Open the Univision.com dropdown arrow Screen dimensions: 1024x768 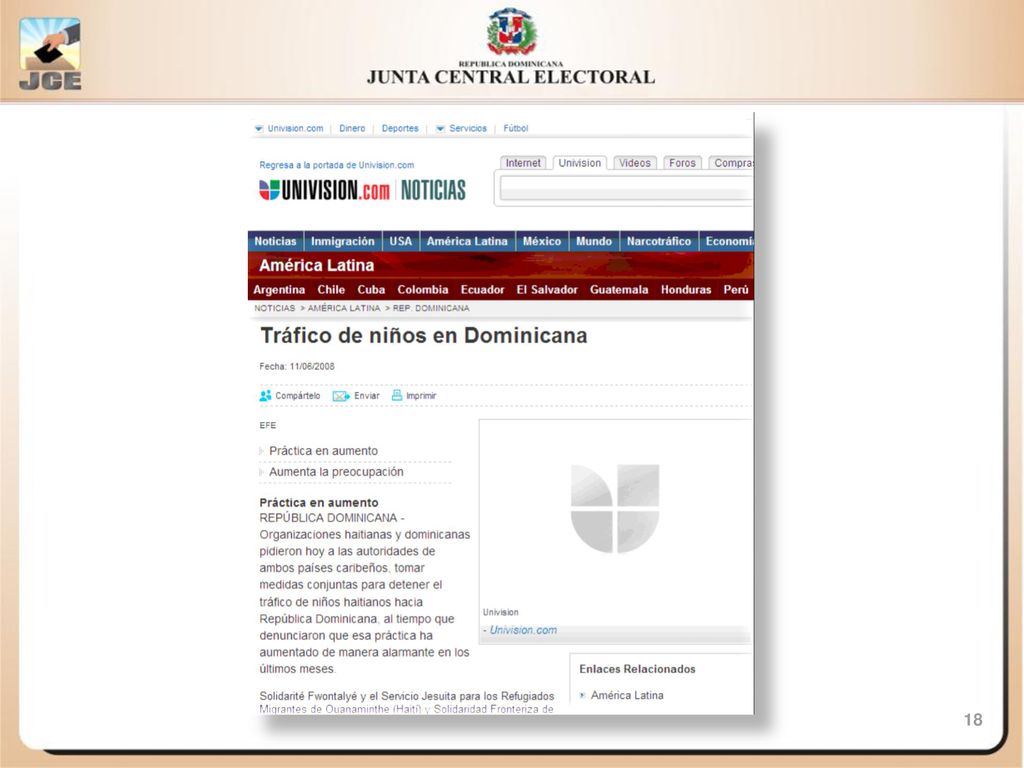[x=259, y=129]
